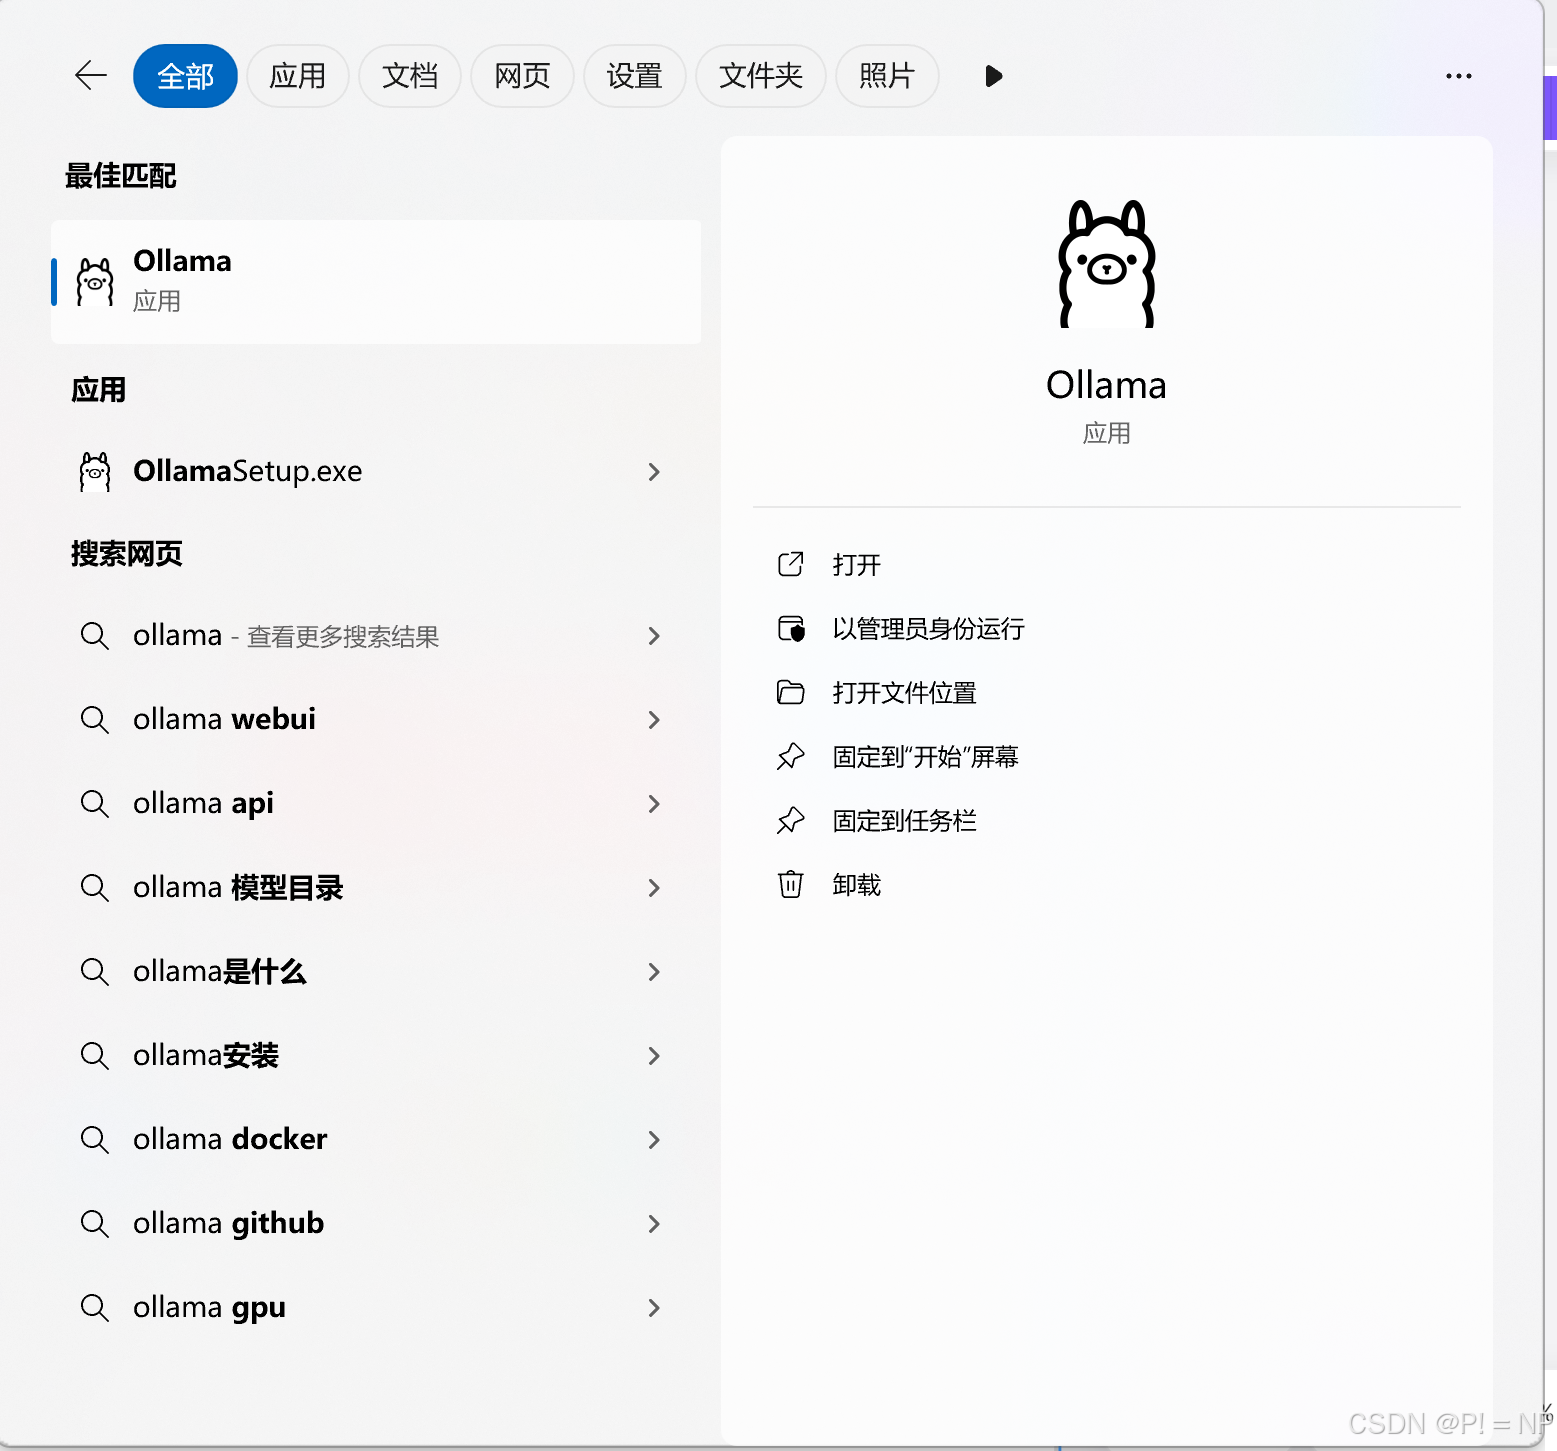Expand chevron for ollama 查看更多搜索结果
1557x1451 pixels.
654,636
